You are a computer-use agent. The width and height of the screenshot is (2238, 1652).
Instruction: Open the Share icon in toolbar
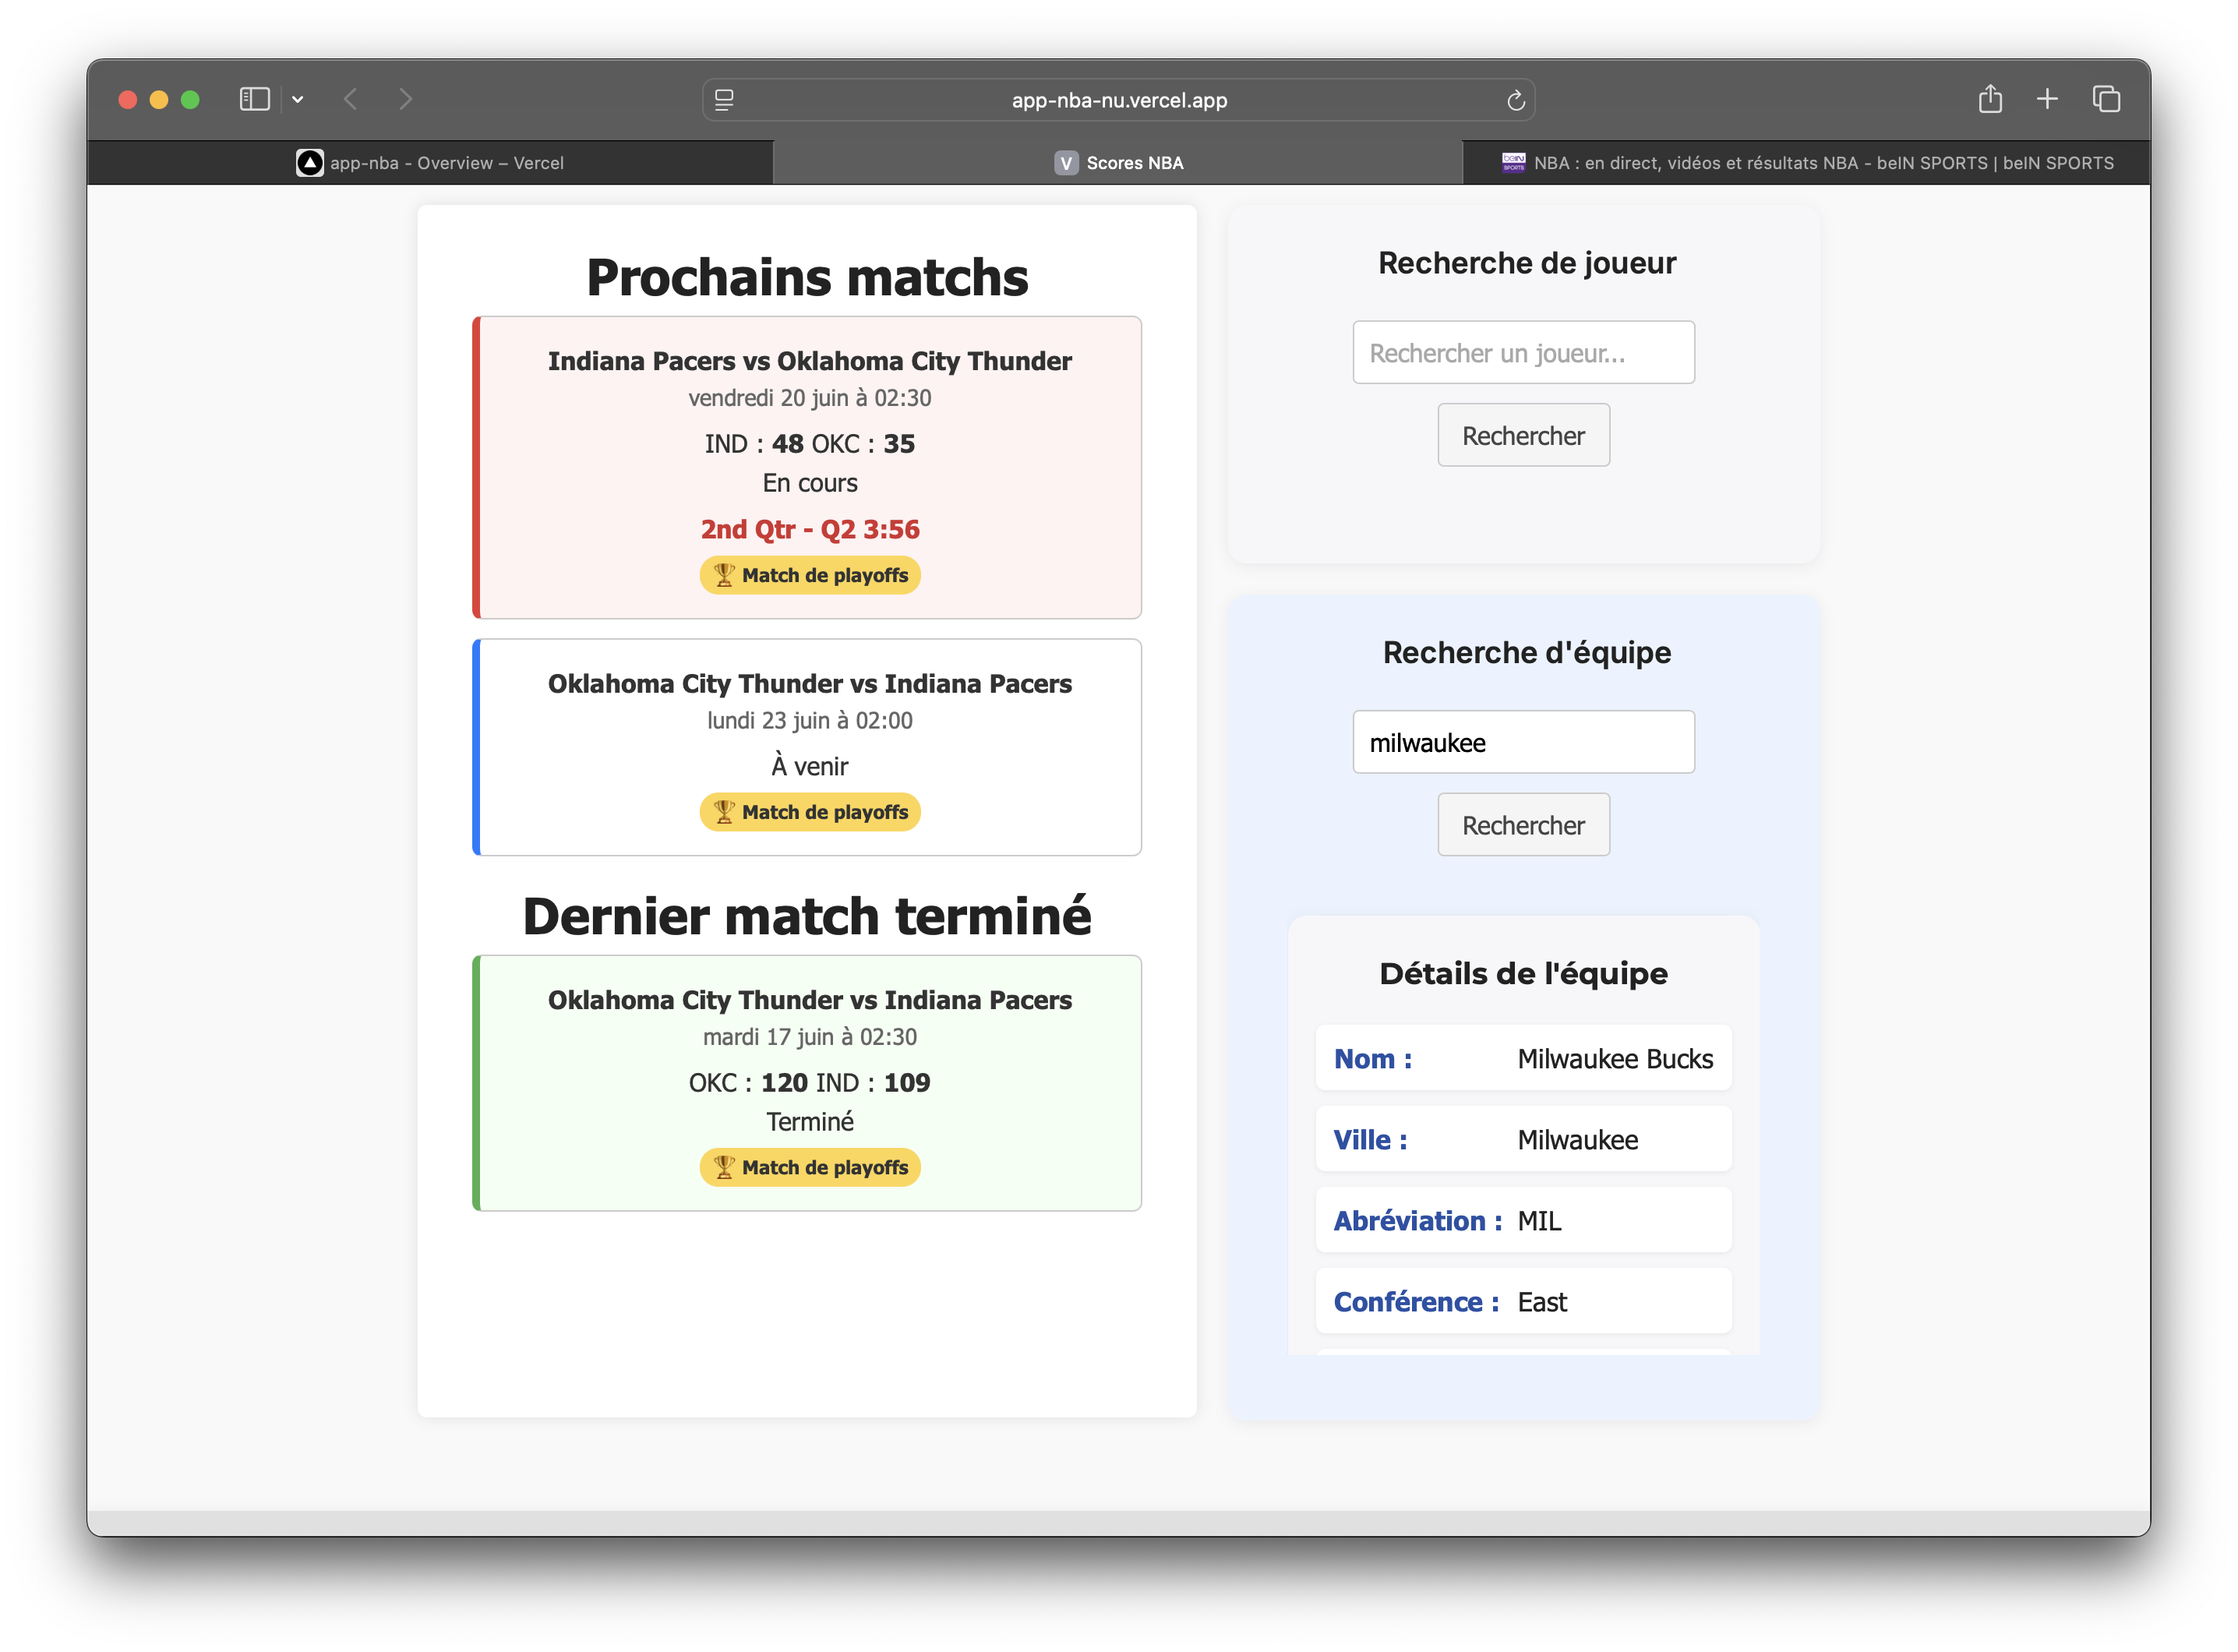[1990, 98]
